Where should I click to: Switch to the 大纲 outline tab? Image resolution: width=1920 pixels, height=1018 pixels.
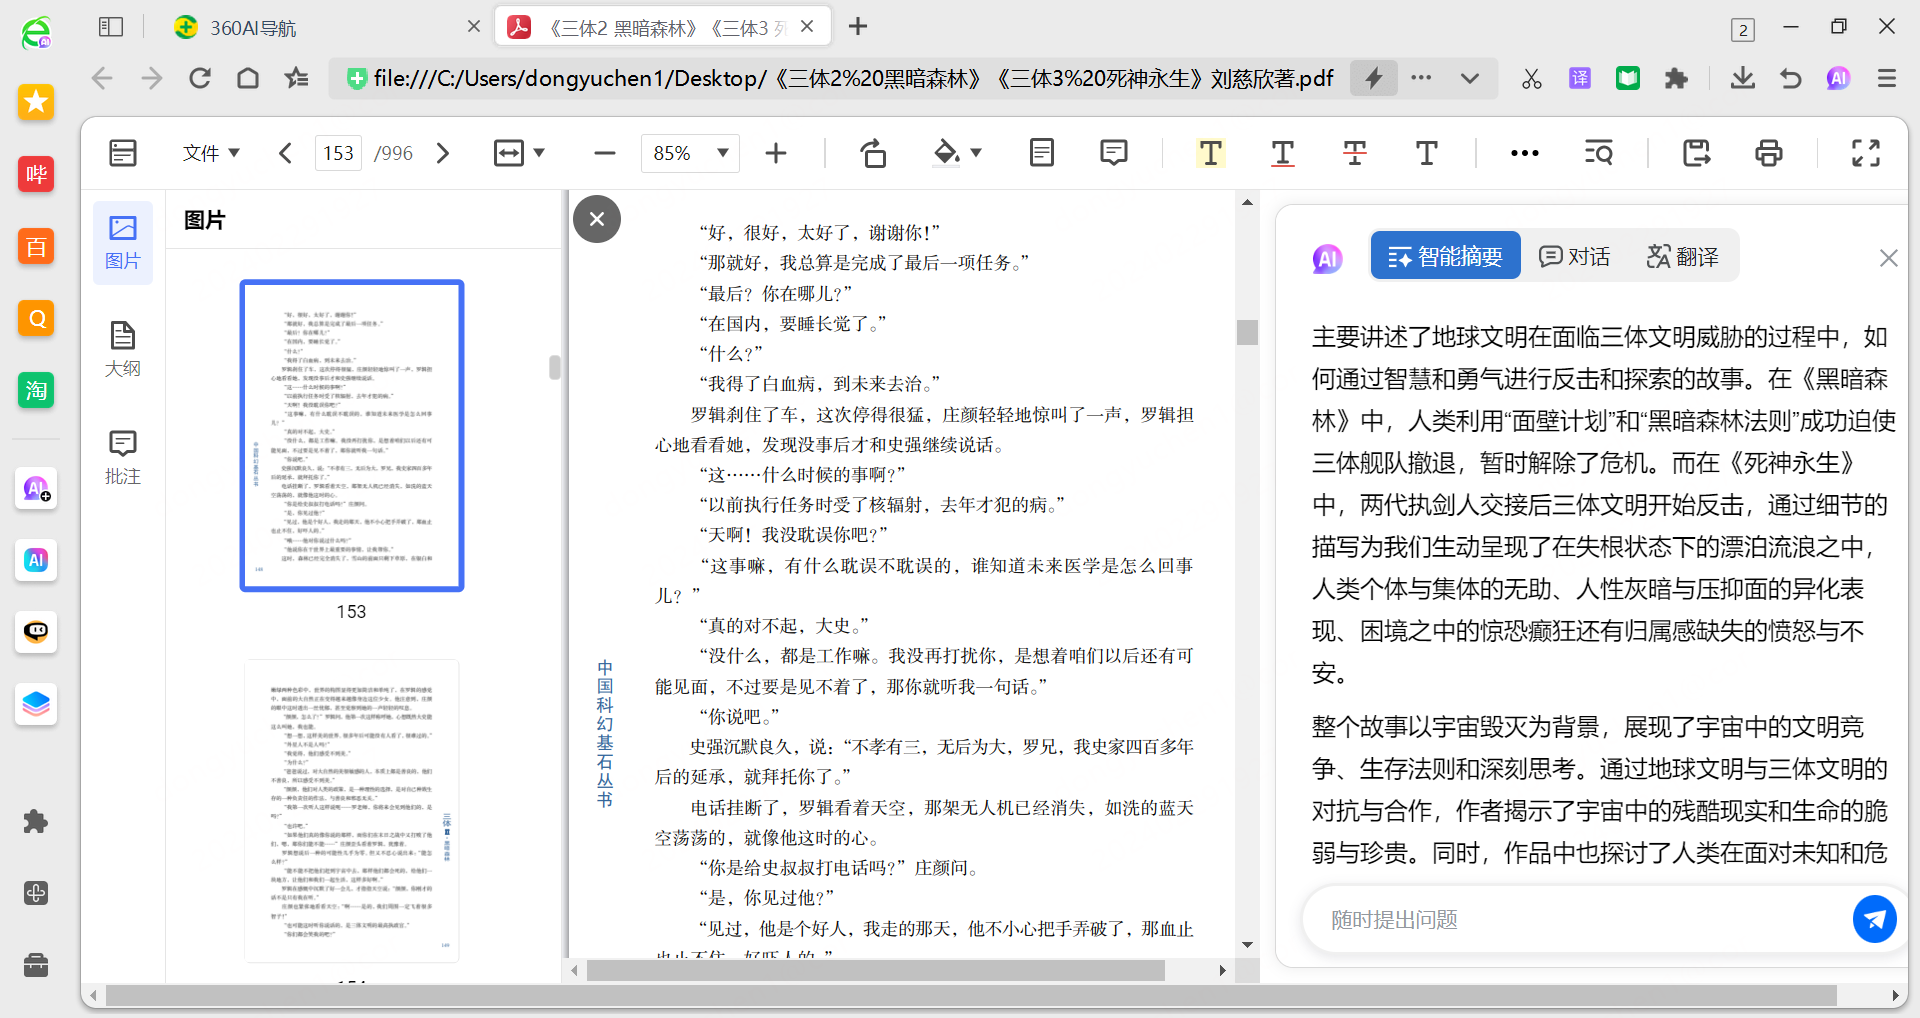tap(123, 349)
